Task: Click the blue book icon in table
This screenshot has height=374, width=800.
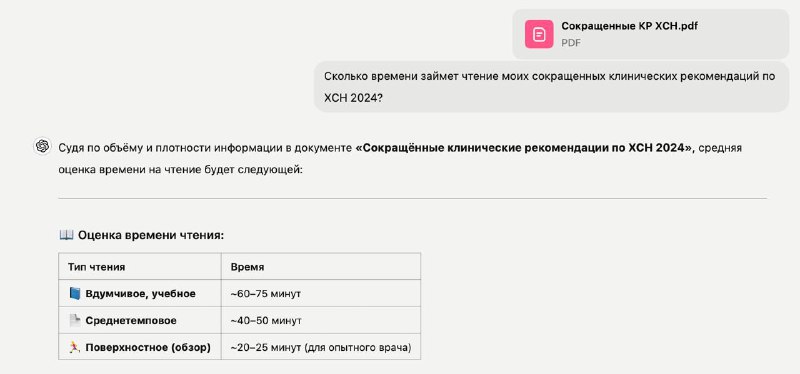Action: (75, 293)
